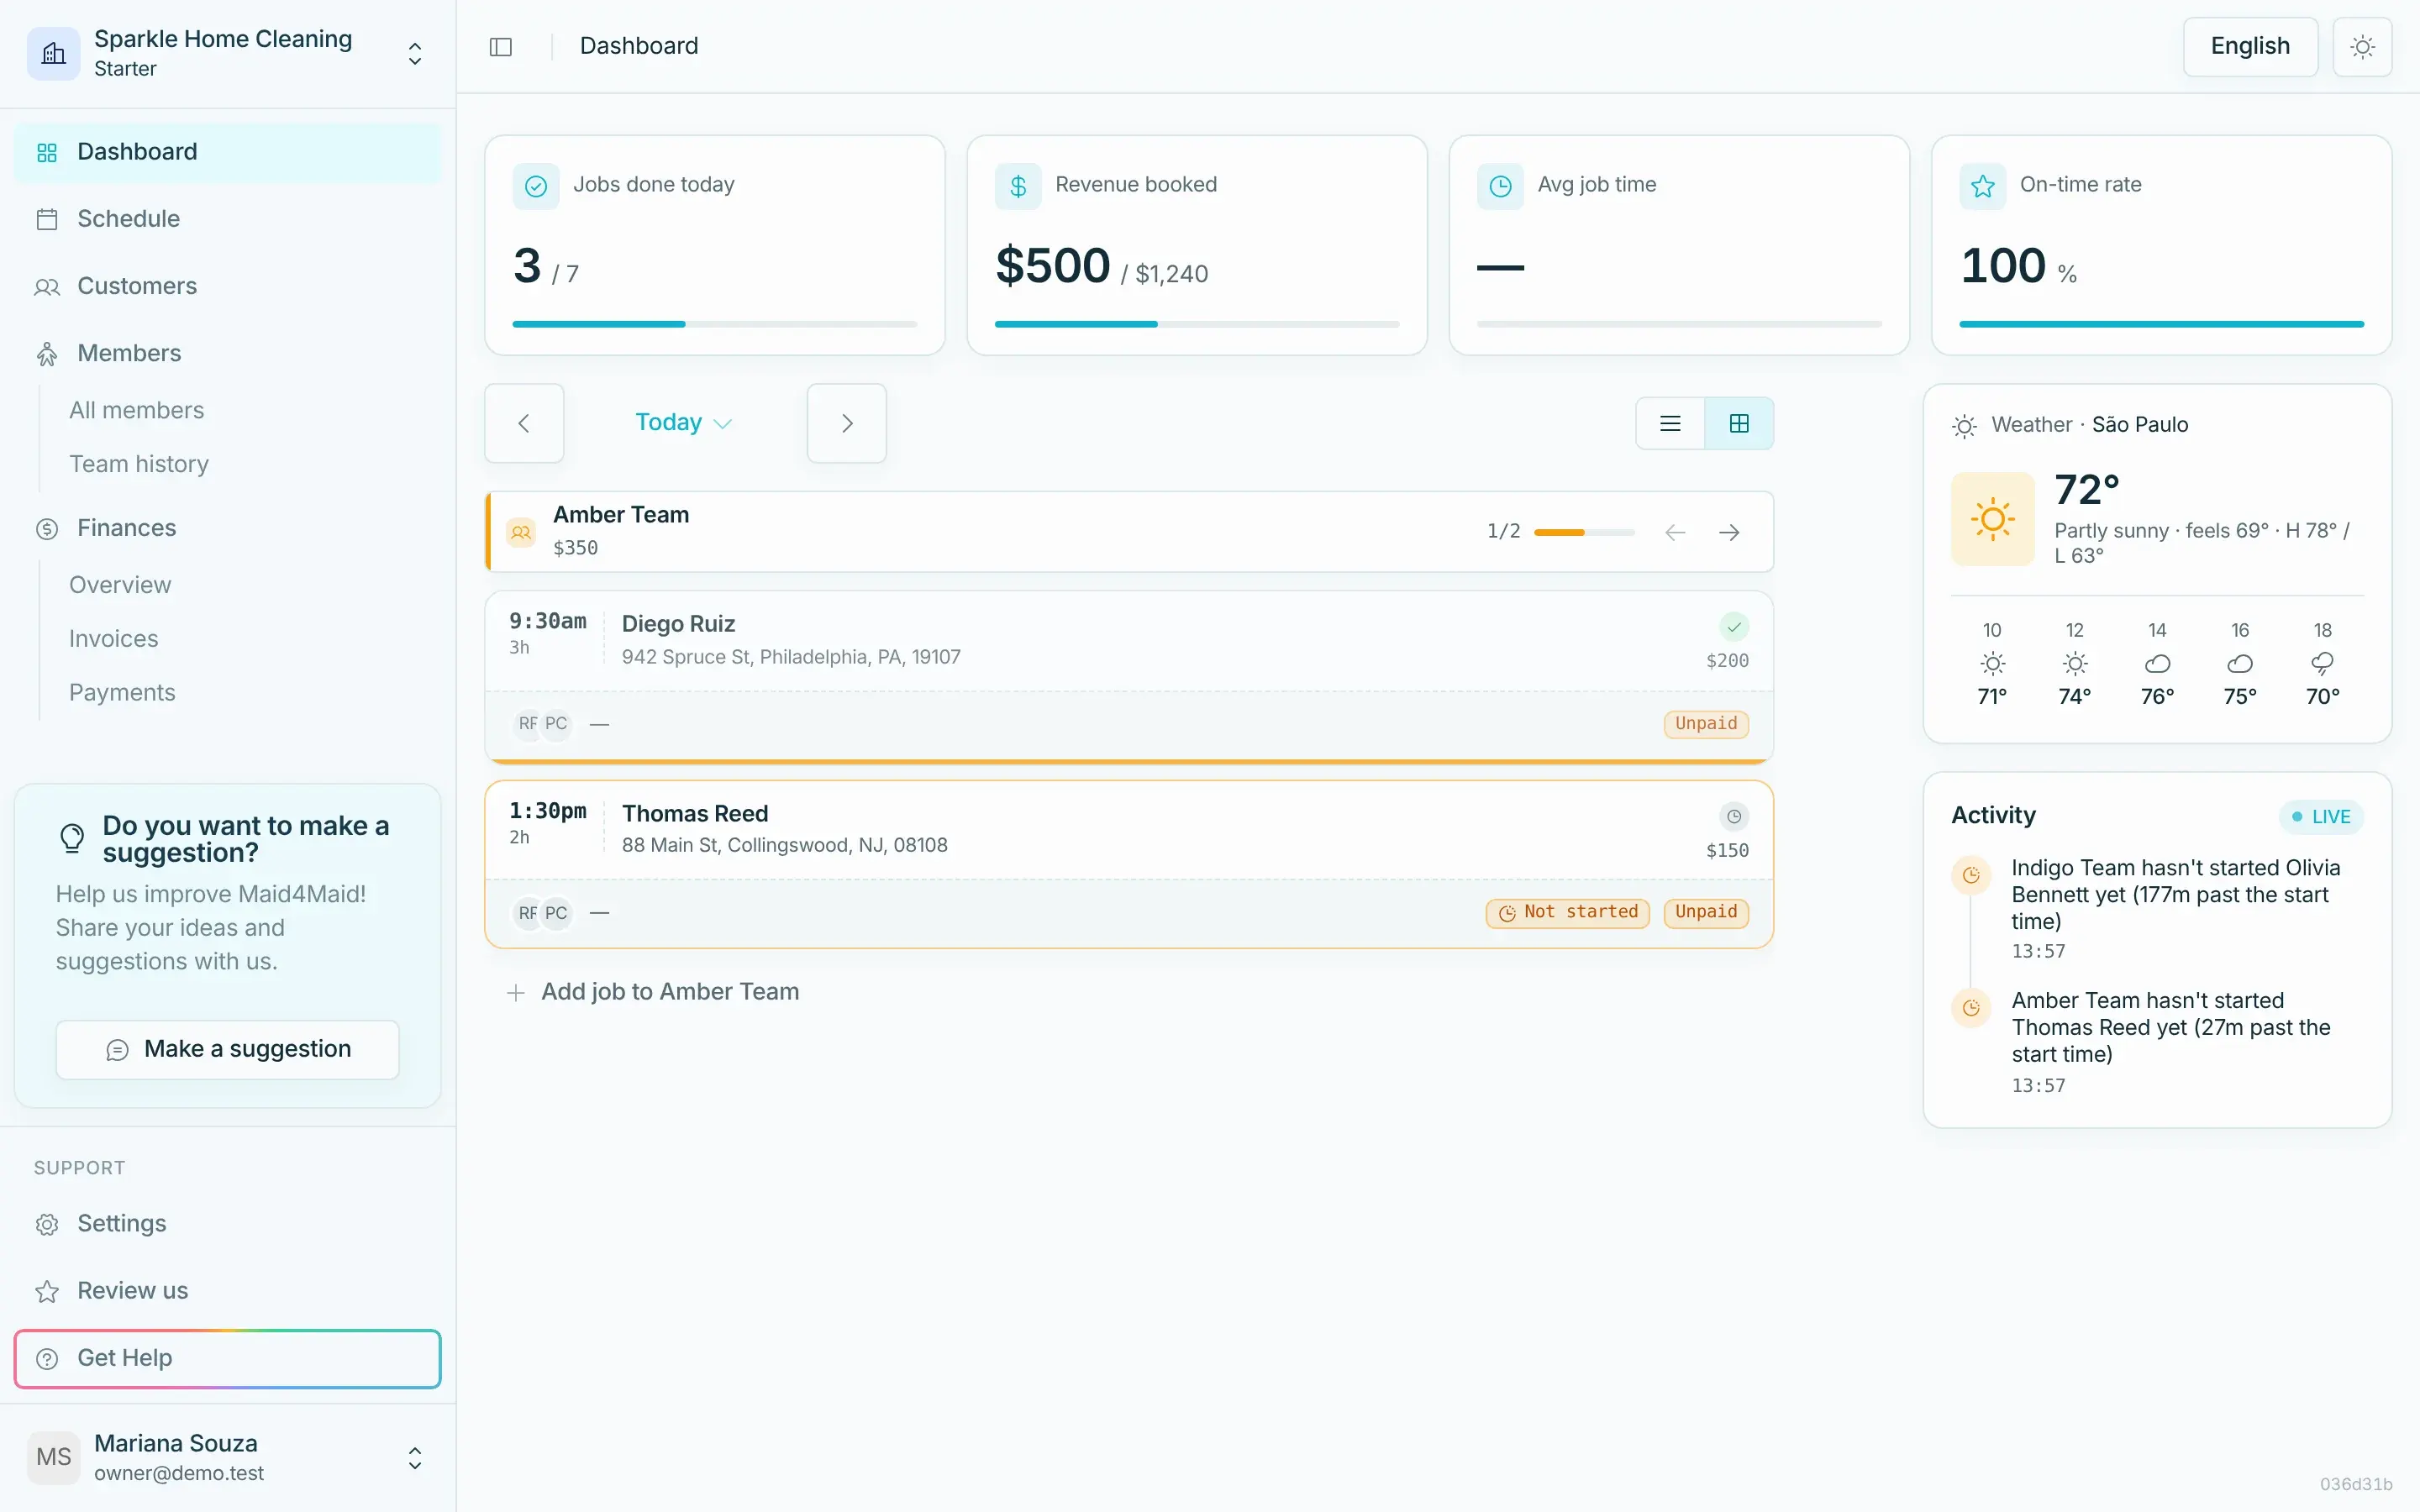Click Diego Ruiz completed check icon
Screen dimensions: 2420x1512
[x=1733, y=627]
